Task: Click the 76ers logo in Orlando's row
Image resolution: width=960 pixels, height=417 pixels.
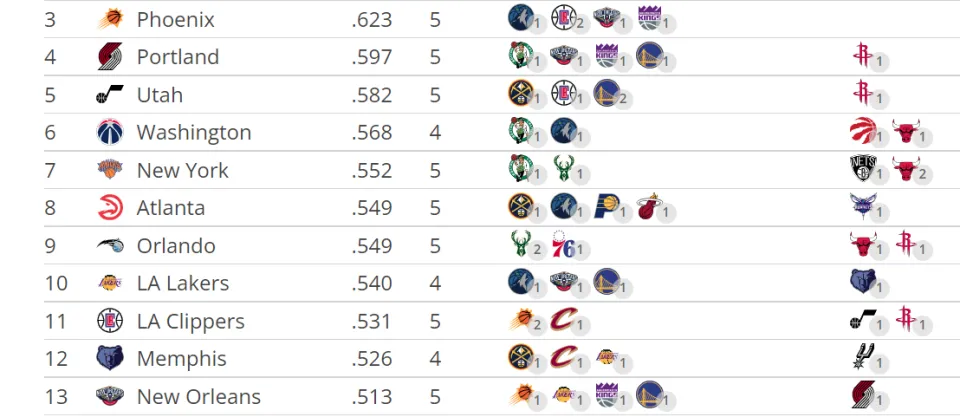Action: point(563,244)
